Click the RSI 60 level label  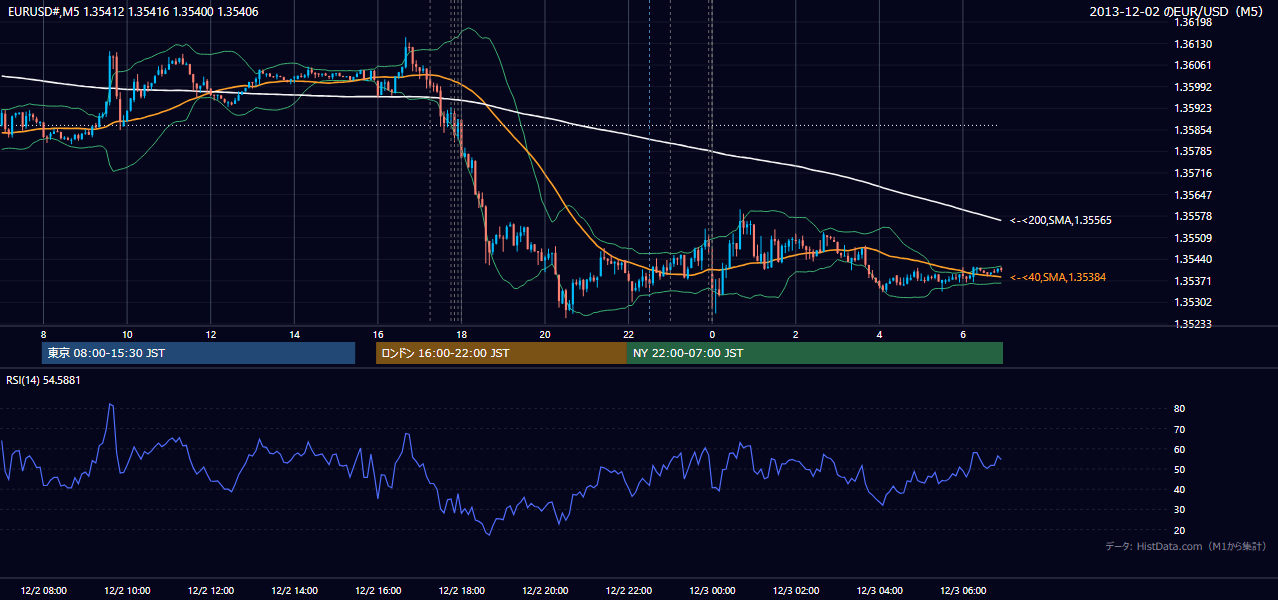click(1180, 449)
